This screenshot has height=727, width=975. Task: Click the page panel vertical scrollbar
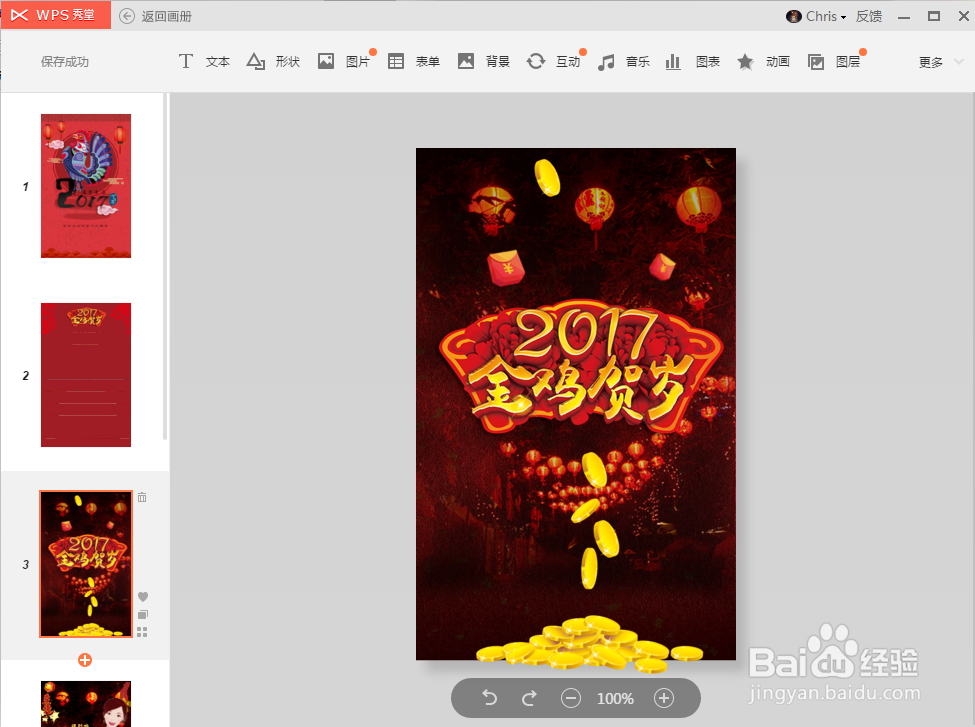(165, 266)
